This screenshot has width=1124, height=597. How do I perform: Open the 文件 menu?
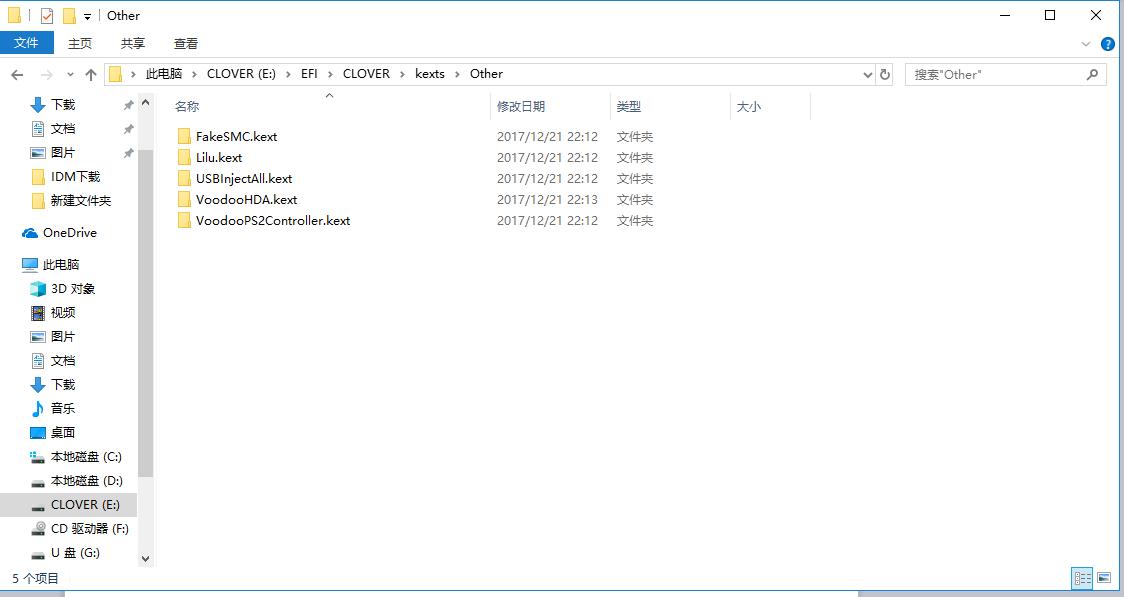(28, 43)
